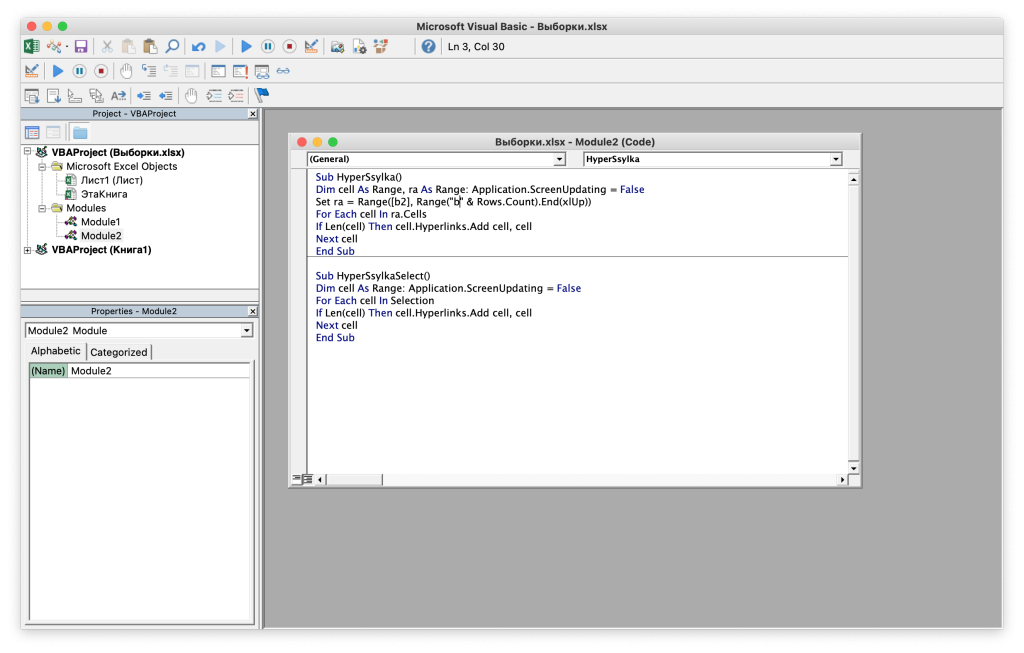Click the Uncomment Block icon

point(236,95)
